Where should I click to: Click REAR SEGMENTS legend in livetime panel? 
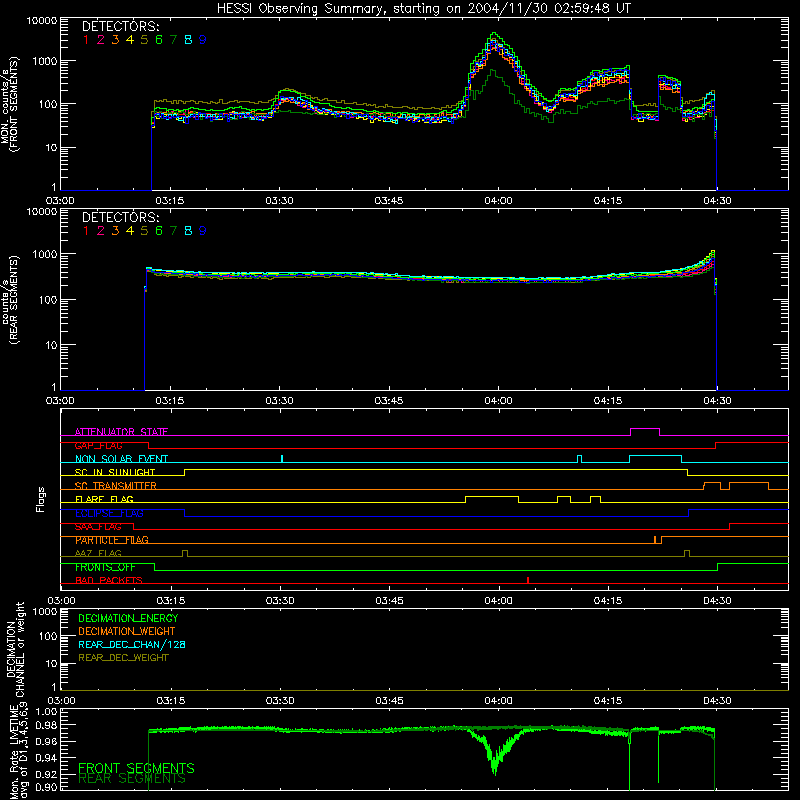coord(132,779)
